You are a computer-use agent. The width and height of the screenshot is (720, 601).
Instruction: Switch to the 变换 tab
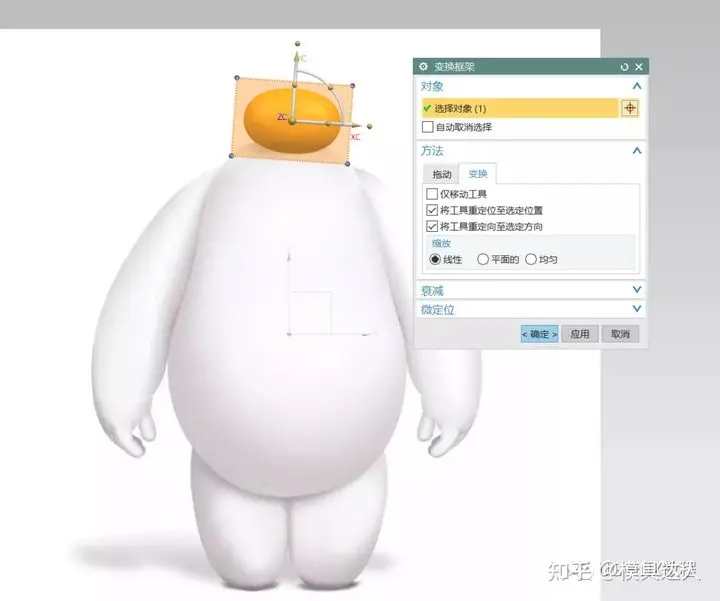[x=478, y=174]
